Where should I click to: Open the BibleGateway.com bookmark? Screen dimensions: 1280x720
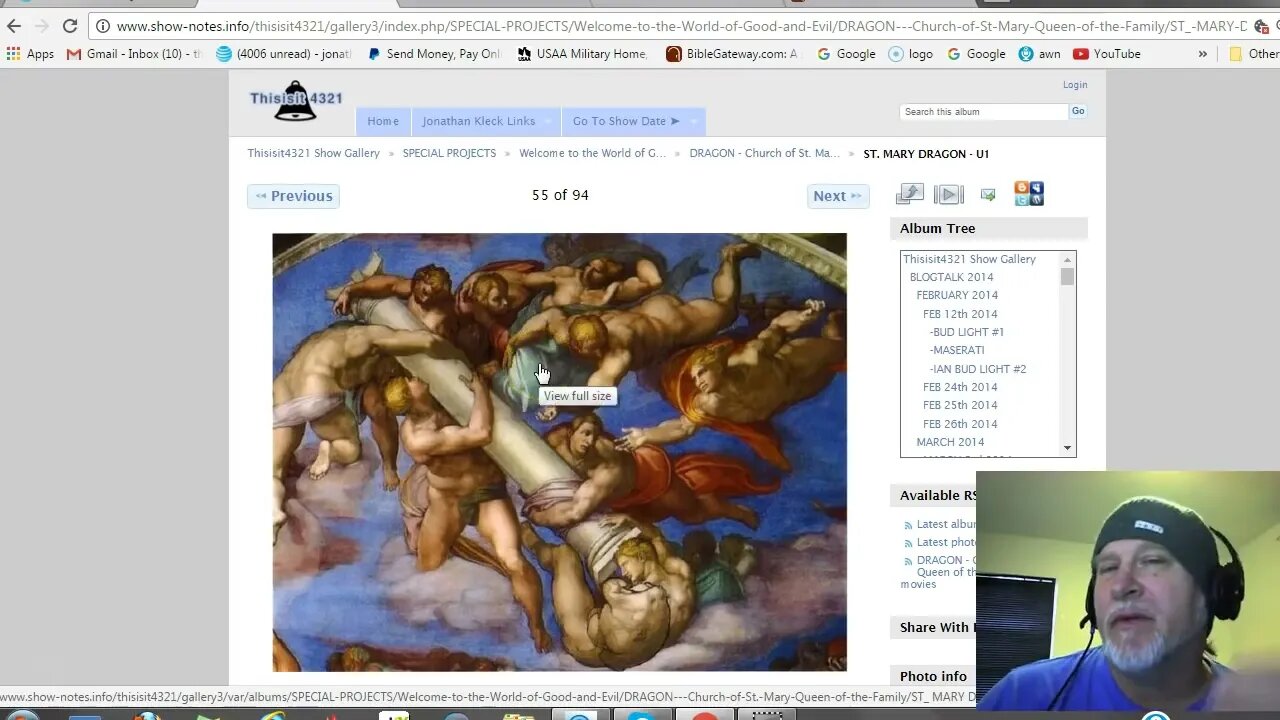(x=733, y=54)
